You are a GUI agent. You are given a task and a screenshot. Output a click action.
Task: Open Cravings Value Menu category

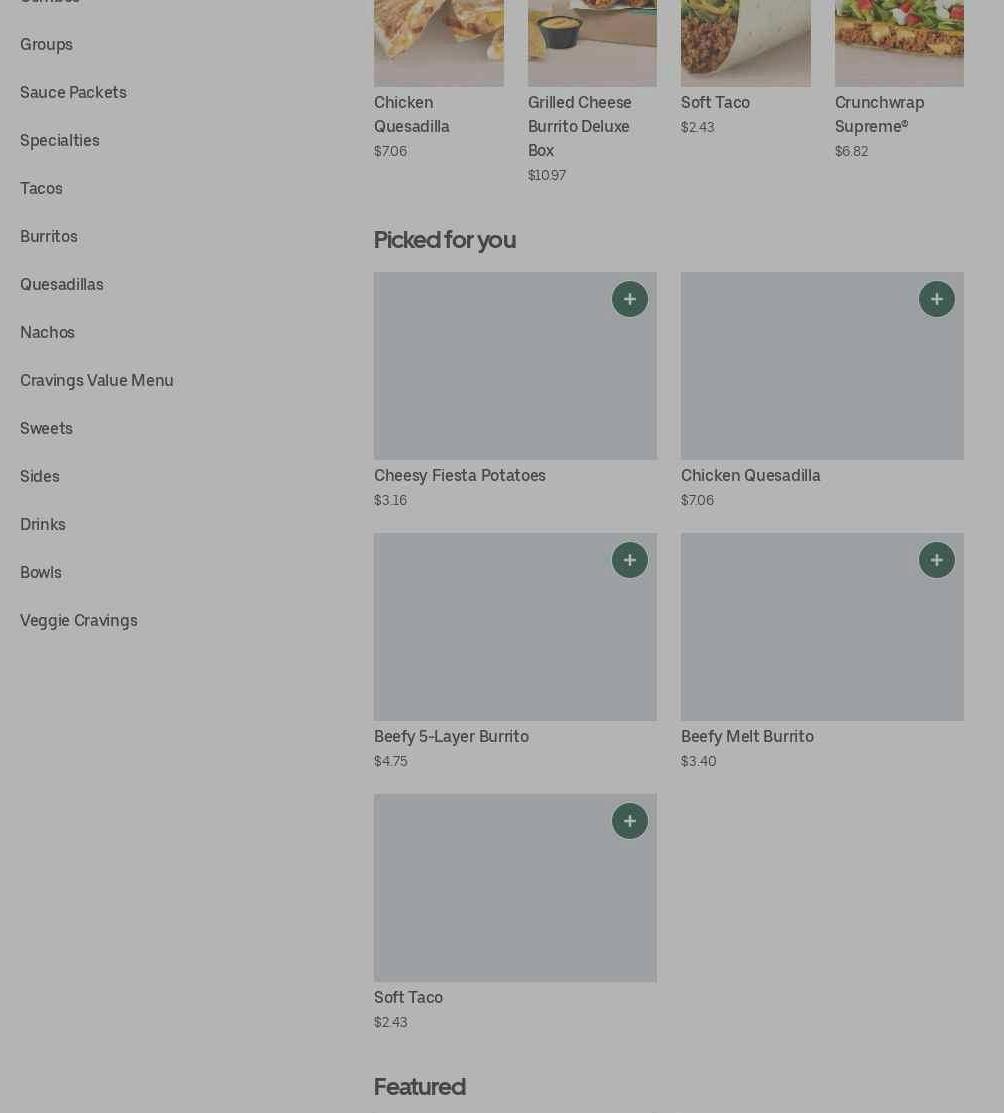(97, 380)
